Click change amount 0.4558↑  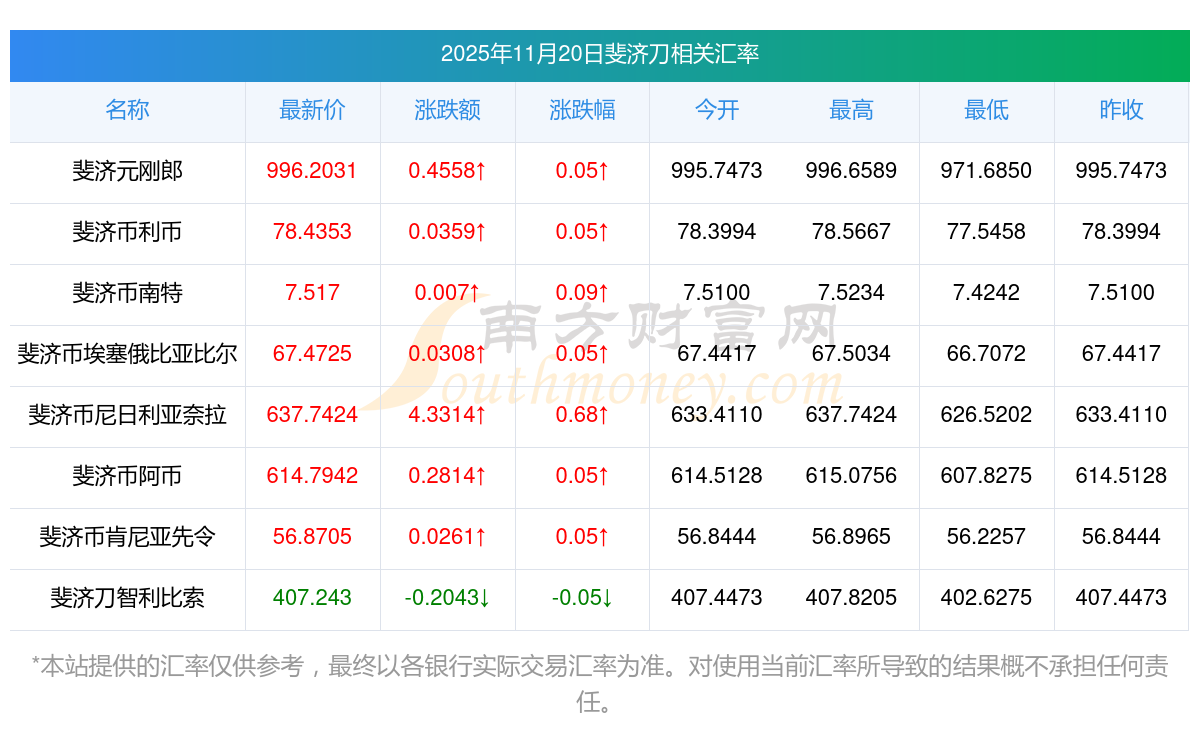click(x=447, y=171)
